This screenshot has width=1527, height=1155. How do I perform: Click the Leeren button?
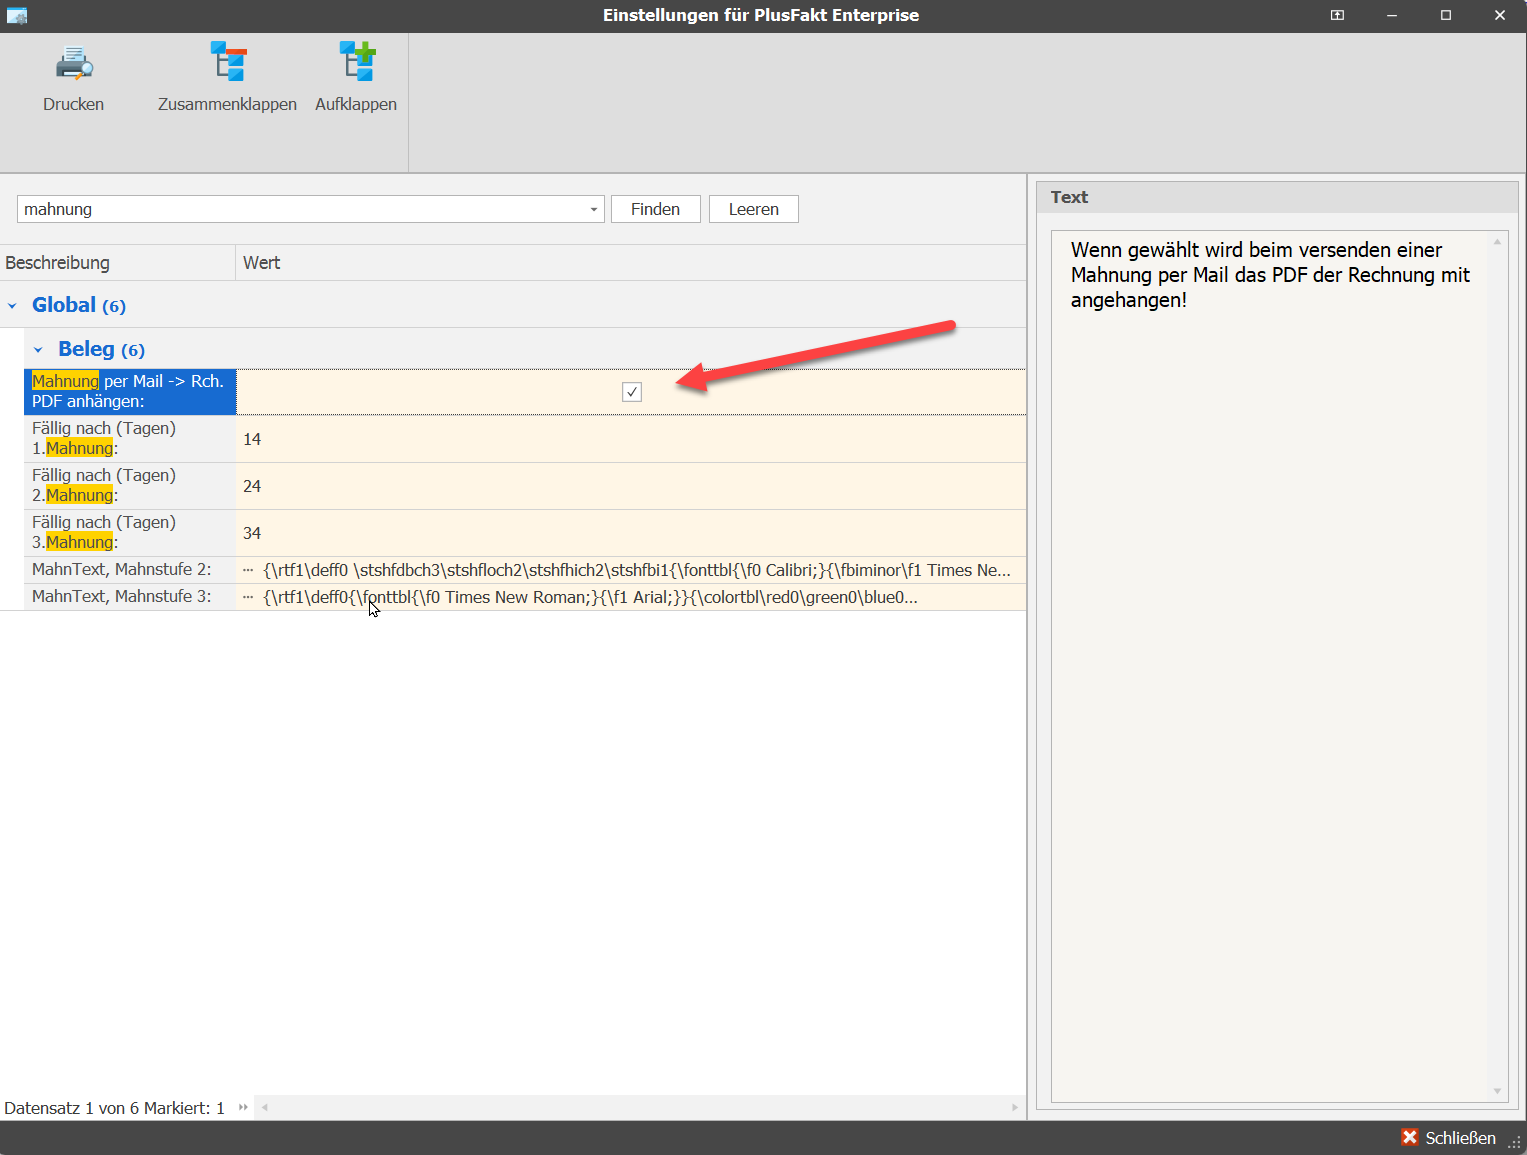click(753, 209)
